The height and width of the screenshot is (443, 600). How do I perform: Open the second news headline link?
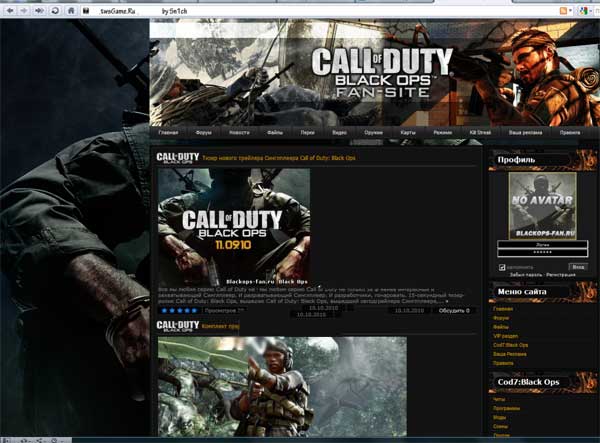(220, 326)
